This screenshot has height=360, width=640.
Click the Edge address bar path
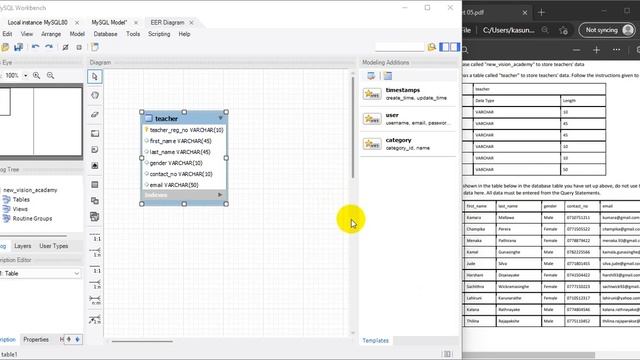coord(509,30)
